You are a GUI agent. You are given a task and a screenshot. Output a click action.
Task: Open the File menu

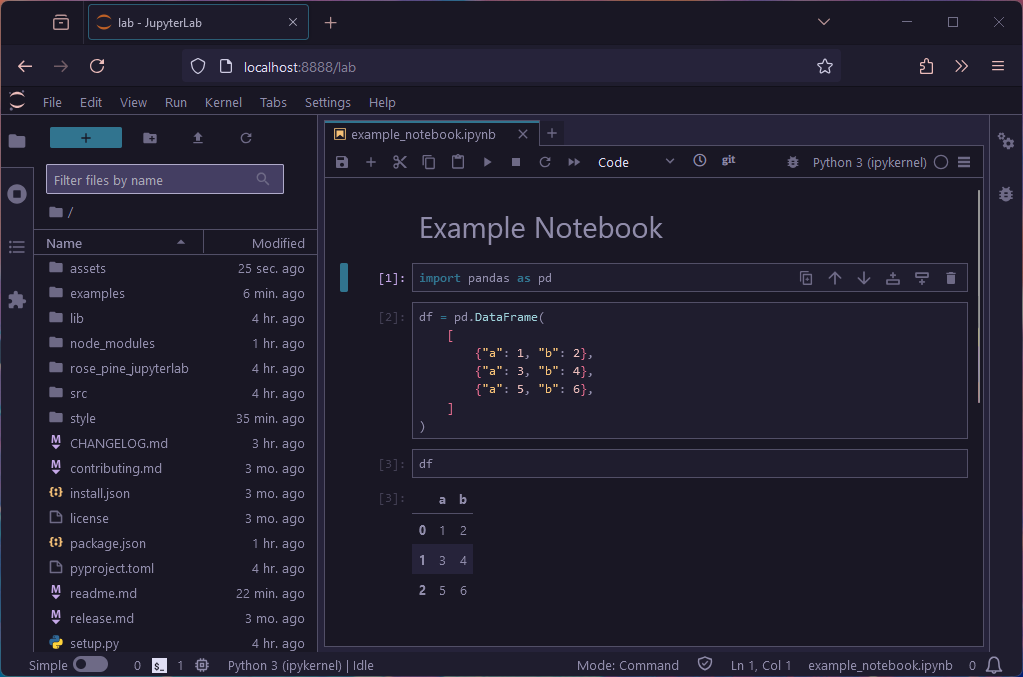coord(52,102)
